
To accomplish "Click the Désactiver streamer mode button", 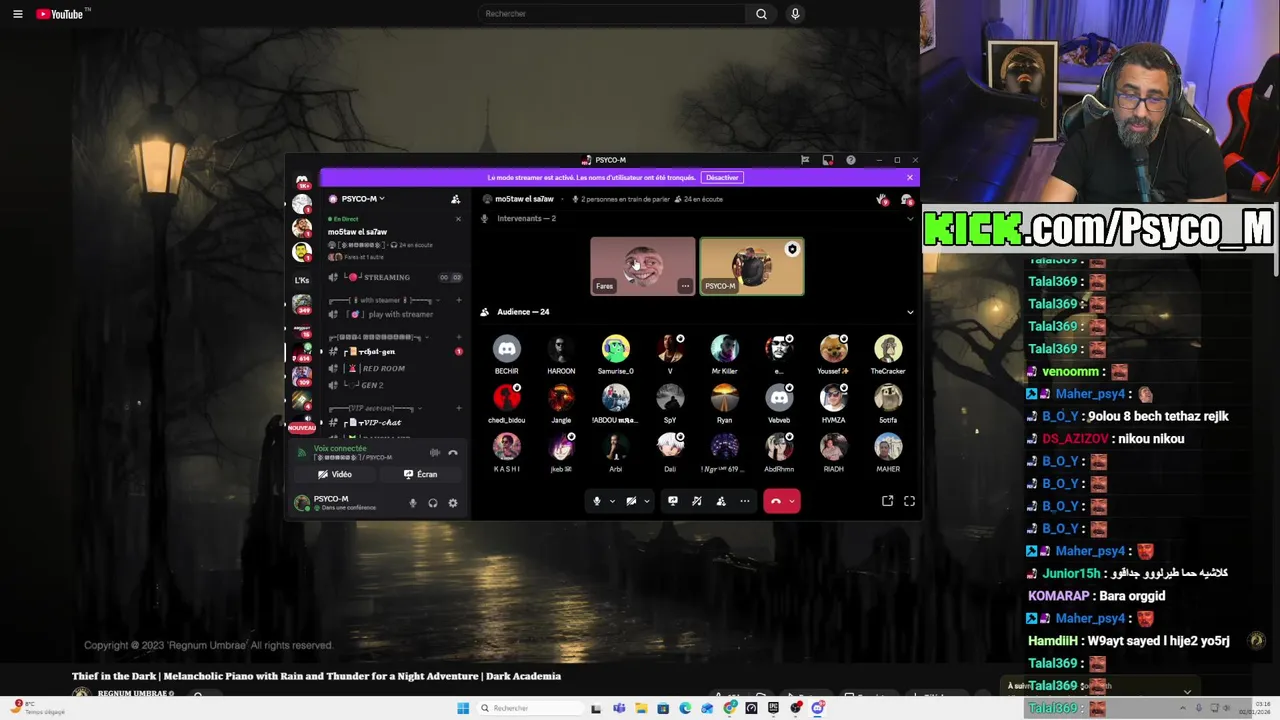I will pos(722,177).
